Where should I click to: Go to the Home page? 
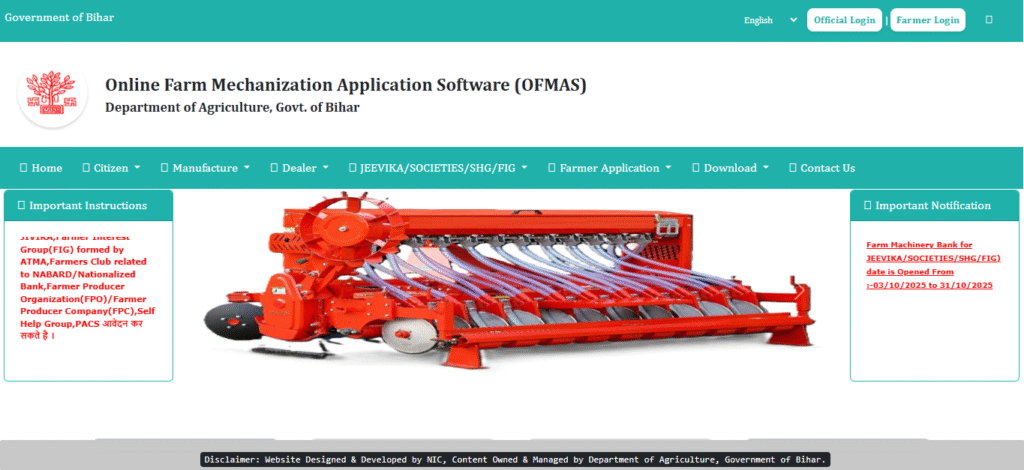tap(46, 168)
